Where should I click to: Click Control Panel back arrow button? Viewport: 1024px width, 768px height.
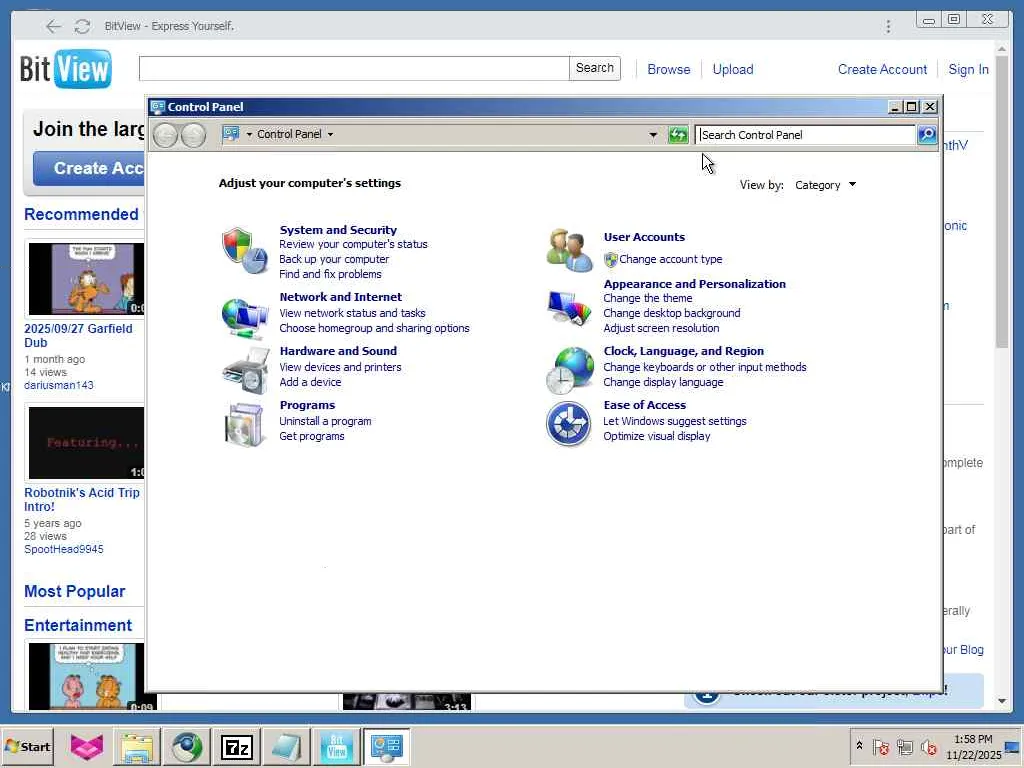tap(165, 135)
